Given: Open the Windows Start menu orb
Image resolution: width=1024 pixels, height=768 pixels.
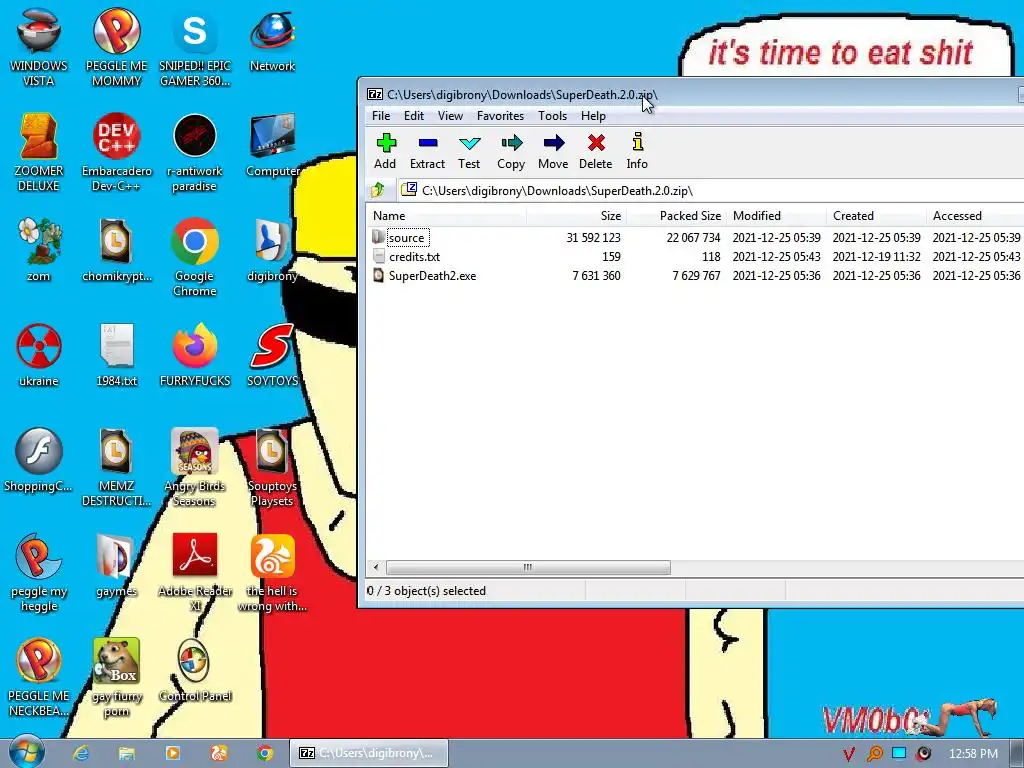Looking at the screenshot, I should (26, 752).
